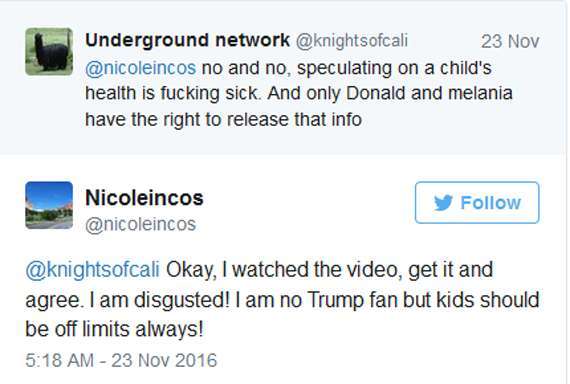Click the Twitter bird icon in Follow button

[443, 203]
